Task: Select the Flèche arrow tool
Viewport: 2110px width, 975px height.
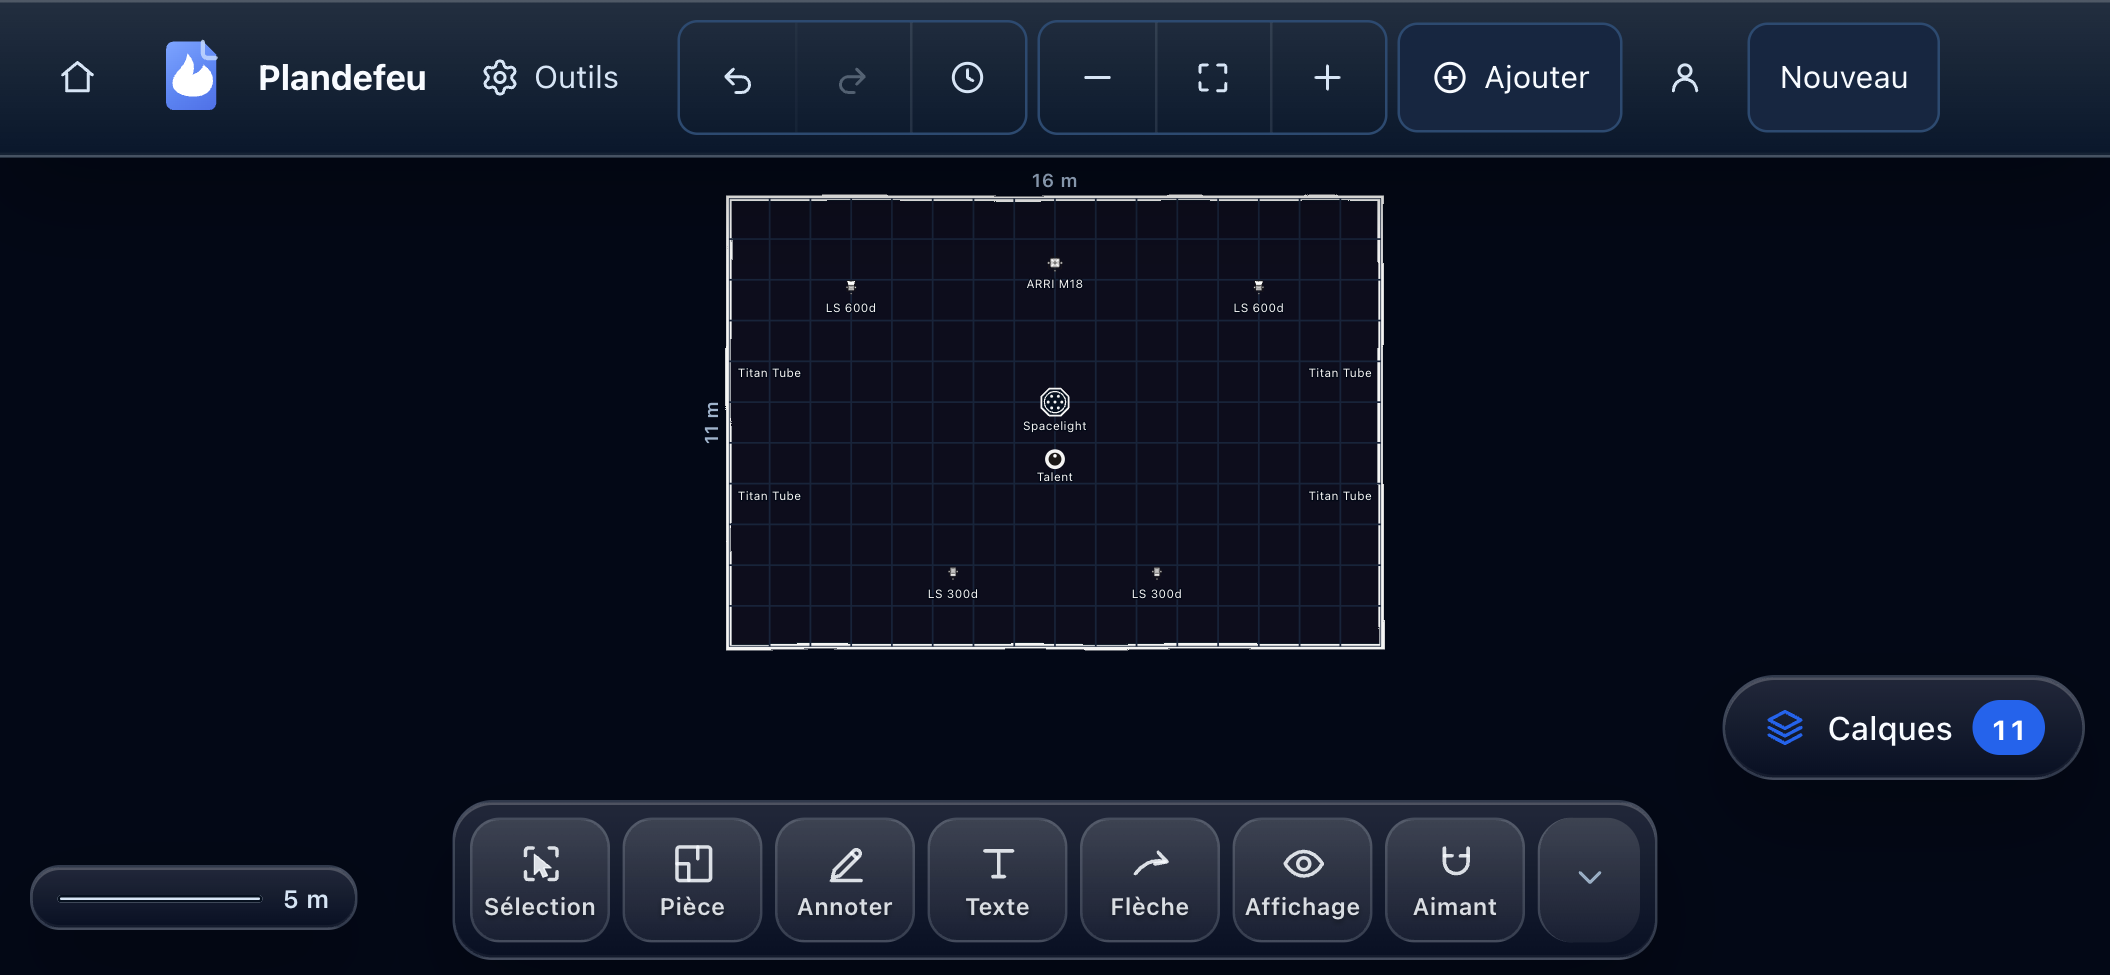Action: (x=1150, y=880)
